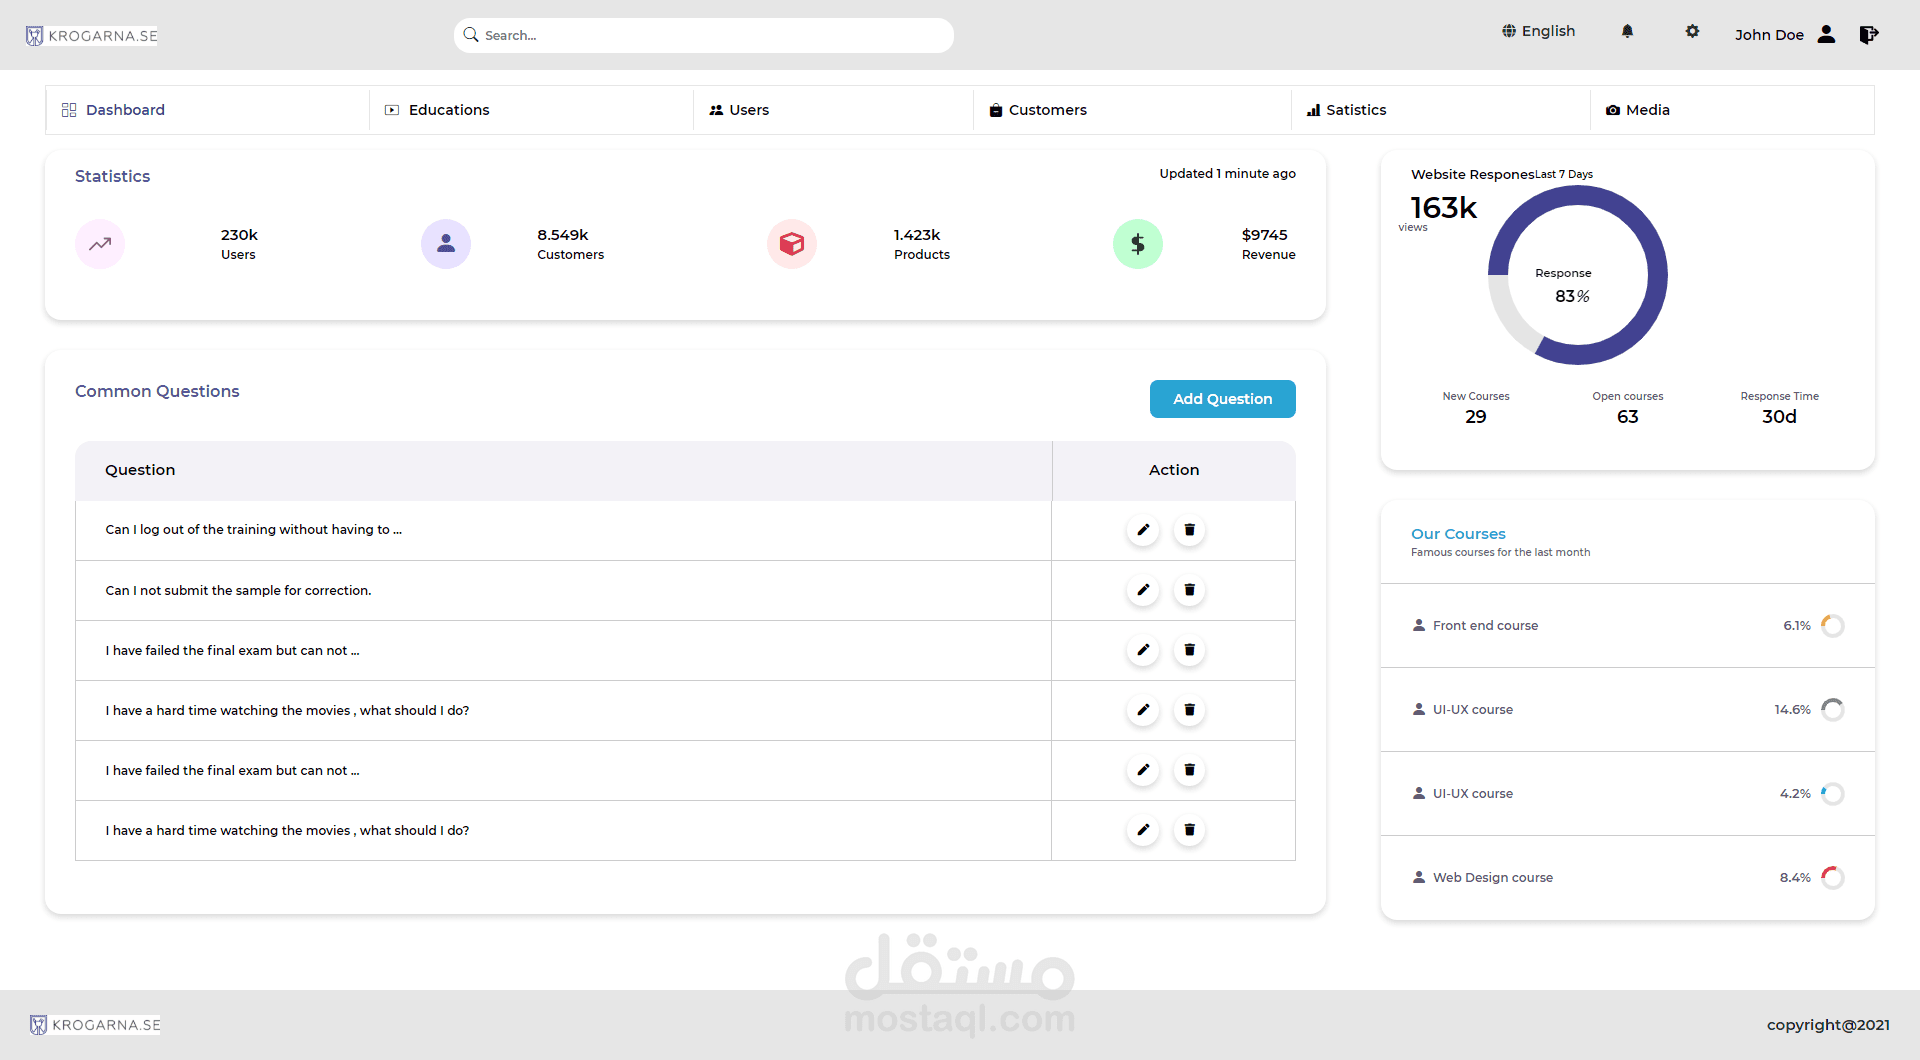Click the Front end course progress ring
The image size is (1920, 1060).
[x=1833, y=626]
